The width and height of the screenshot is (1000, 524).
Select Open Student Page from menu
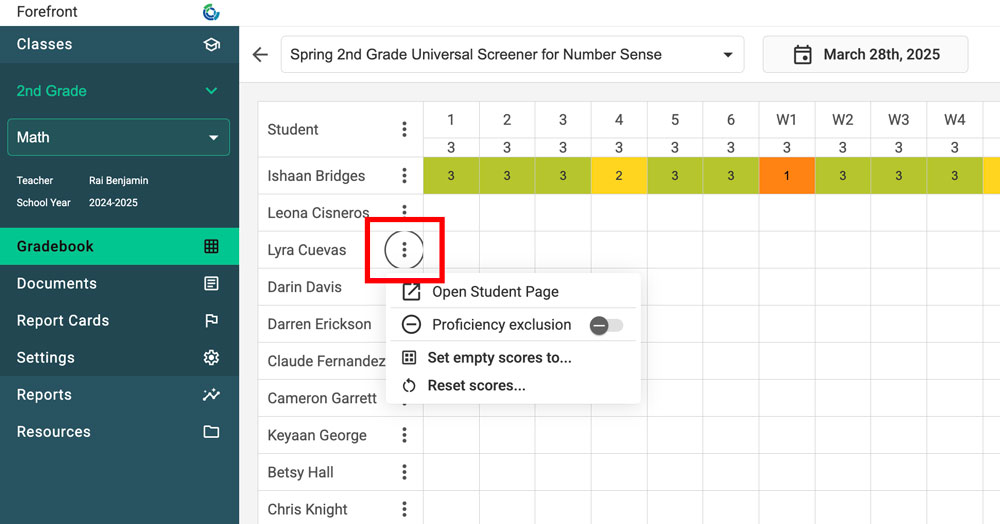pyautogui.click(x=495, y=292)
